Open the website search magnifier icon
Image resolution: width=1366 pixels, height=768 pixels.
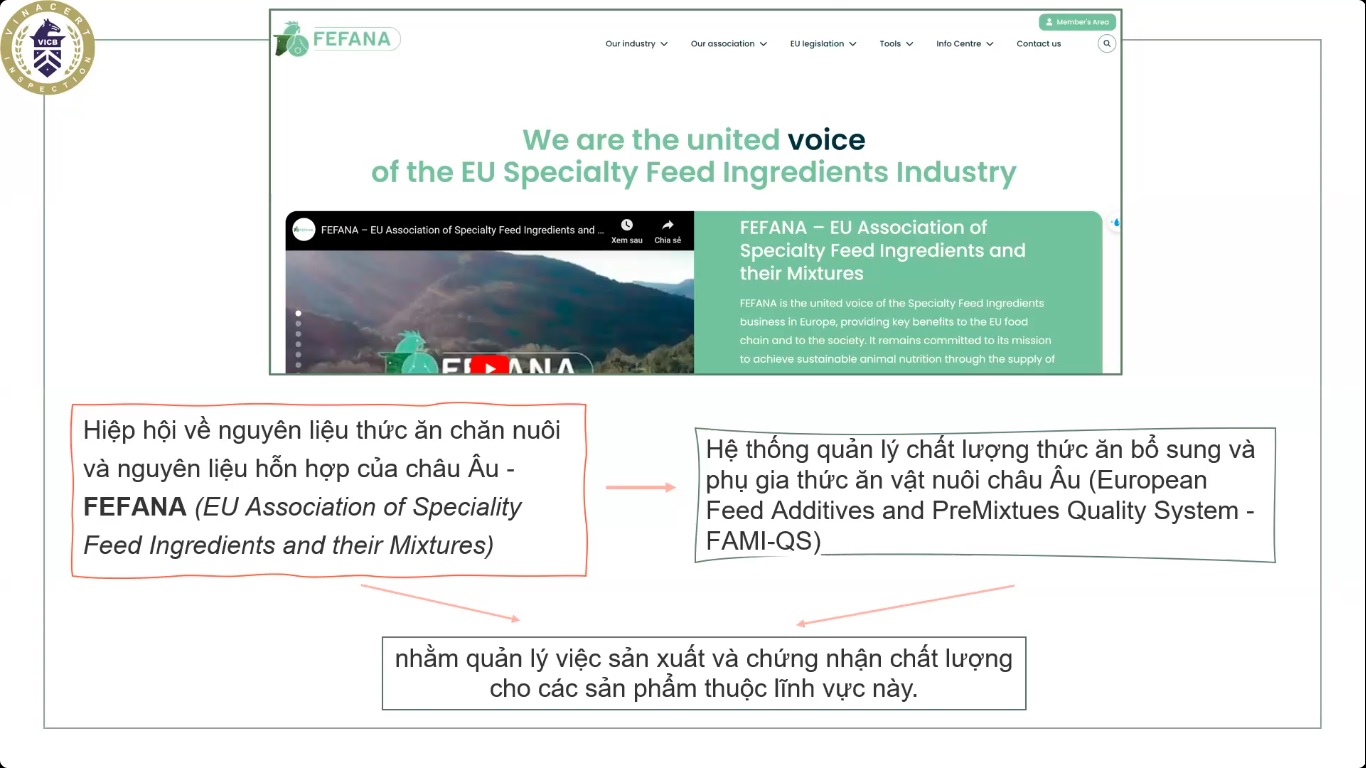pos(1106,43)
